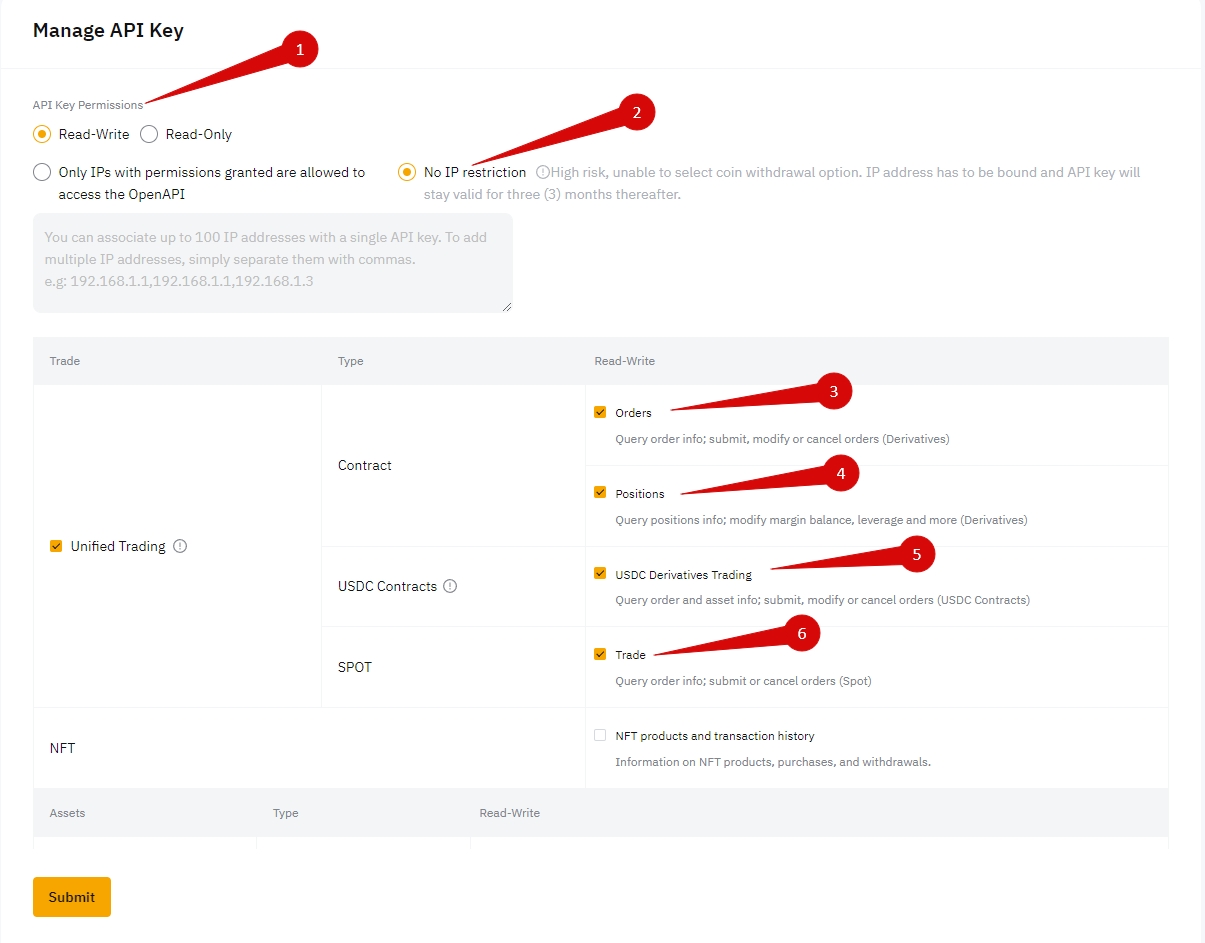
Task: Click the red number 2 marker
Action: tap(637, 112)
